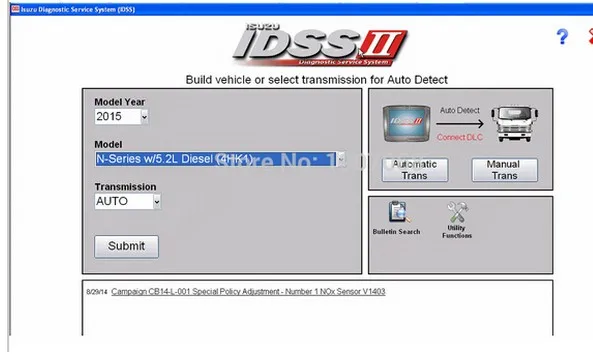Open the Bulletin Search icon

pos(398,212)
